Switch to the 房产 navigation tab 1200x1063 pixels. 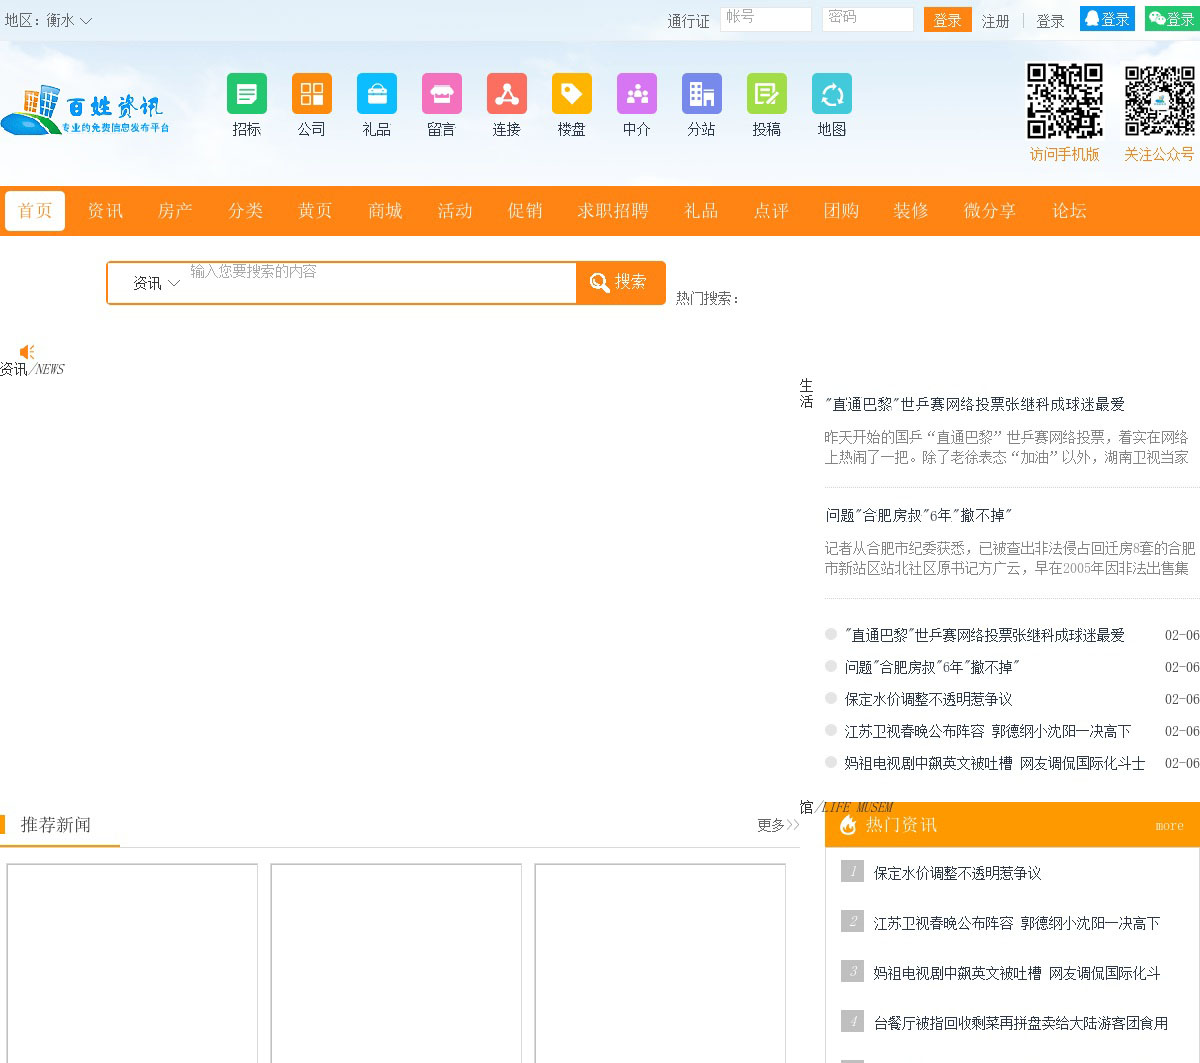175,211
